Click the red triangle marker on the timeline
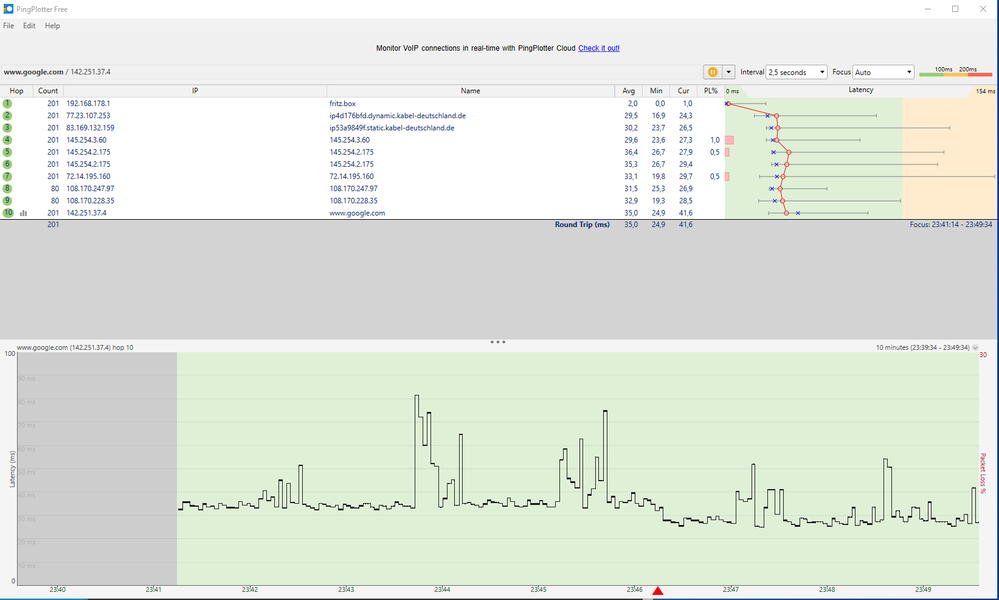The width and height of the screenshot is (999, 600). 658,590
